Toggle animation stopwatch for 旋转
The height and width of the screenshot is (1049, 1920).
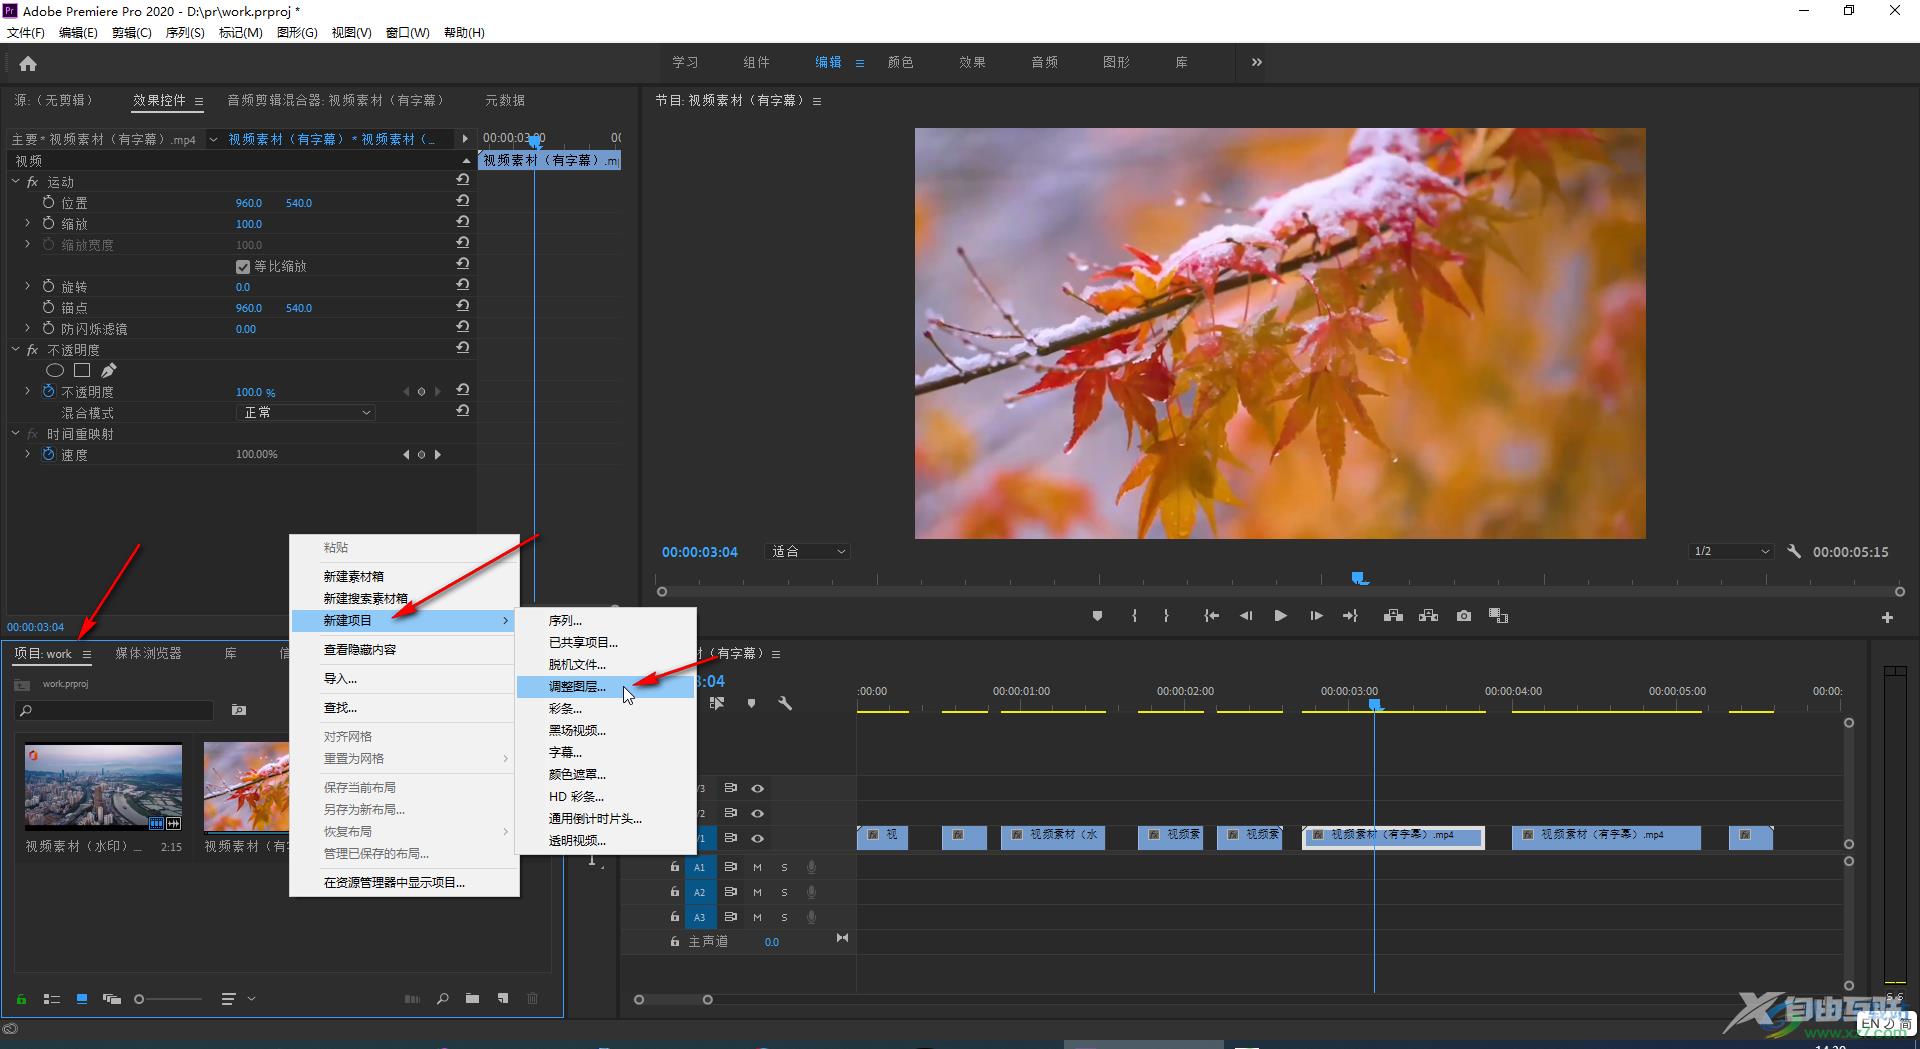[x=48, y=286]
